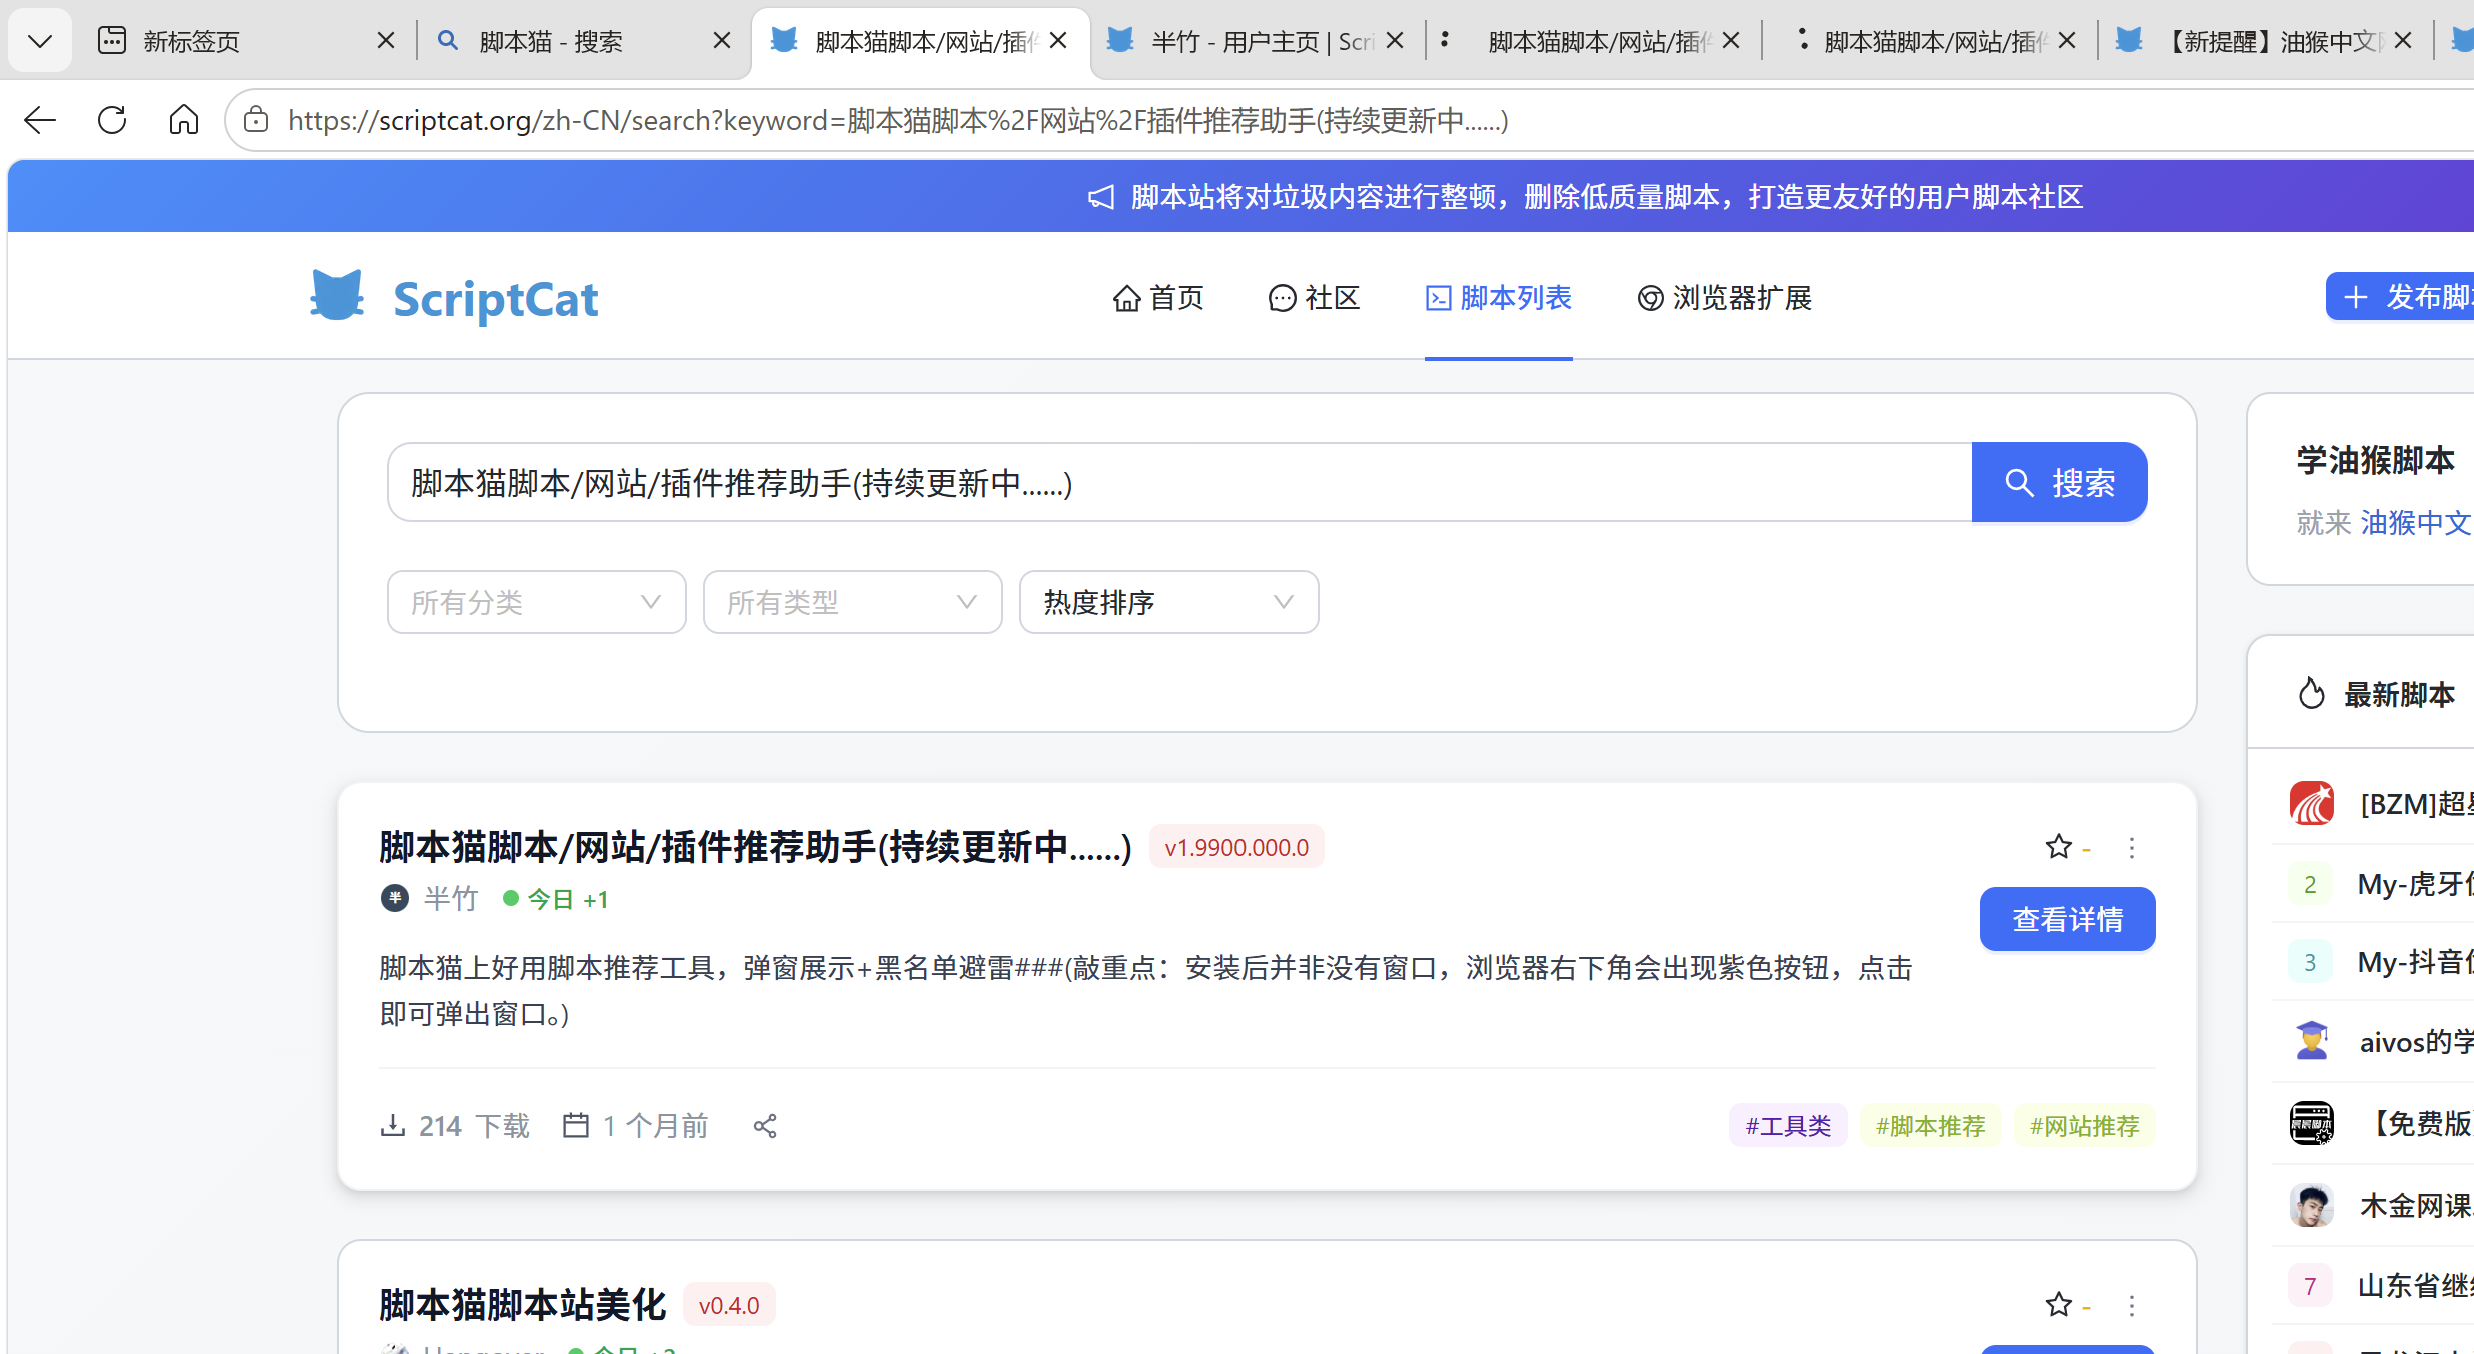Image resolution: width=2474 pixels, height=1354 pixels.
Task: Open the 【免费版 script icon
Action: click(x=2312, y=1123)
